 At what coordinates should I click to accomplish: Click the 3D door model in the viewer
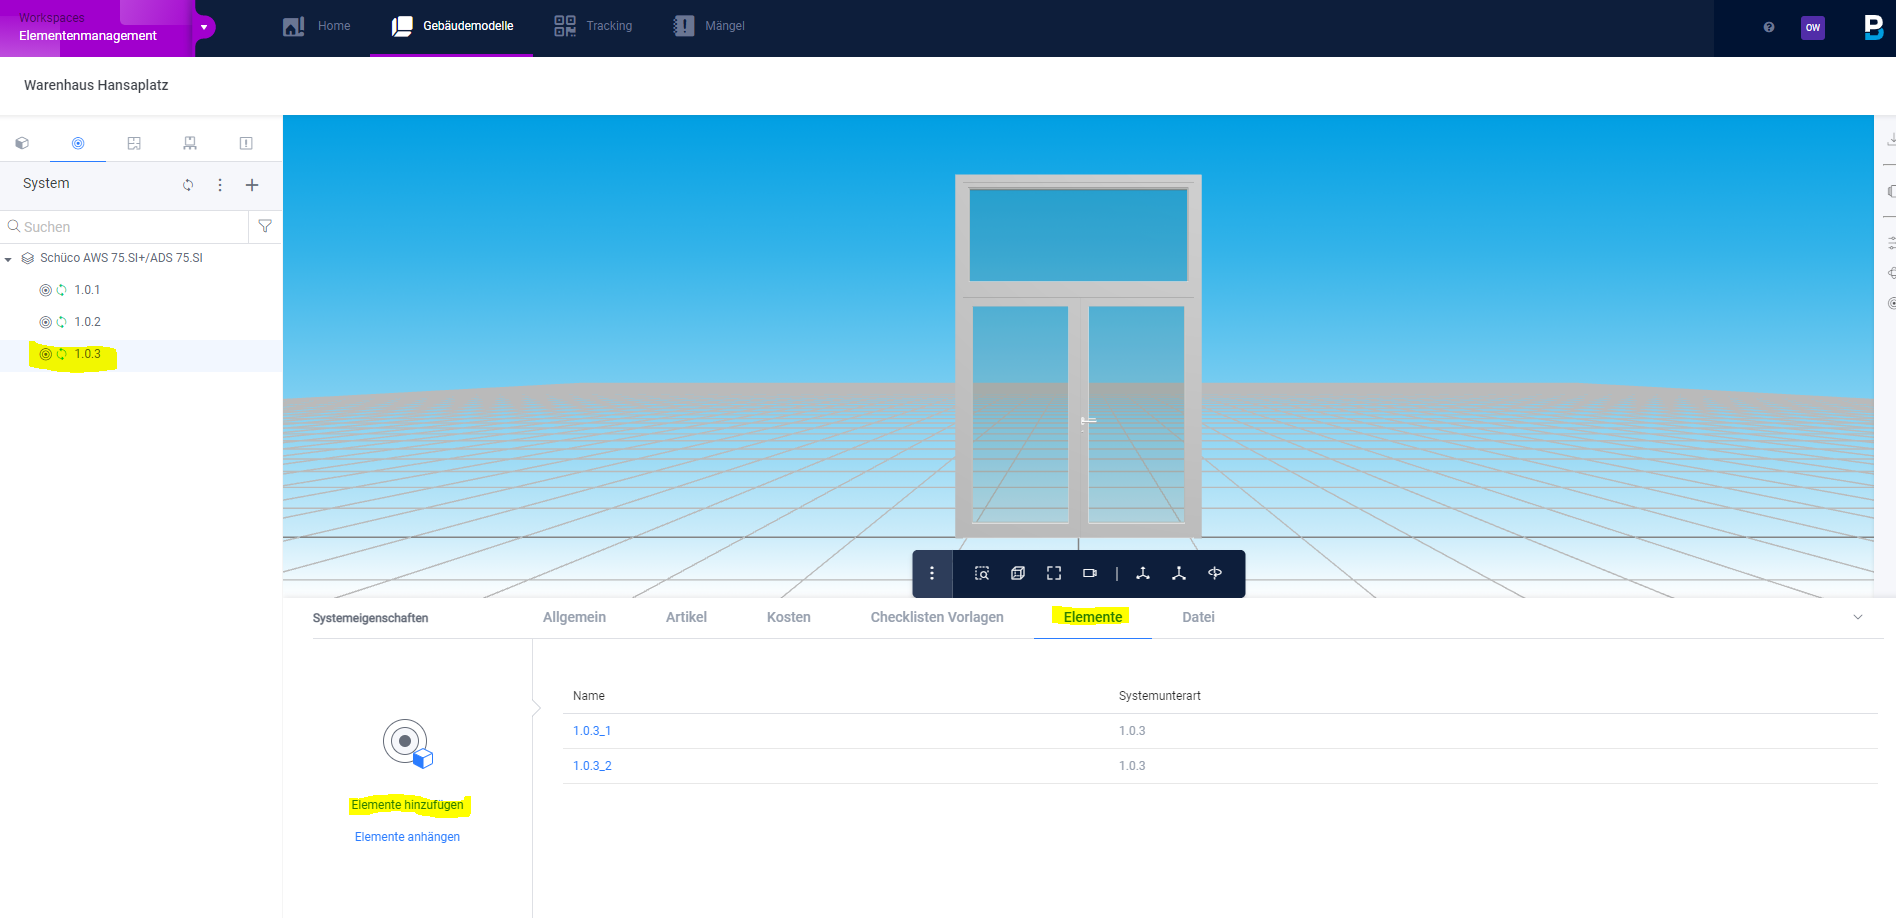(x=1078, y=356)
